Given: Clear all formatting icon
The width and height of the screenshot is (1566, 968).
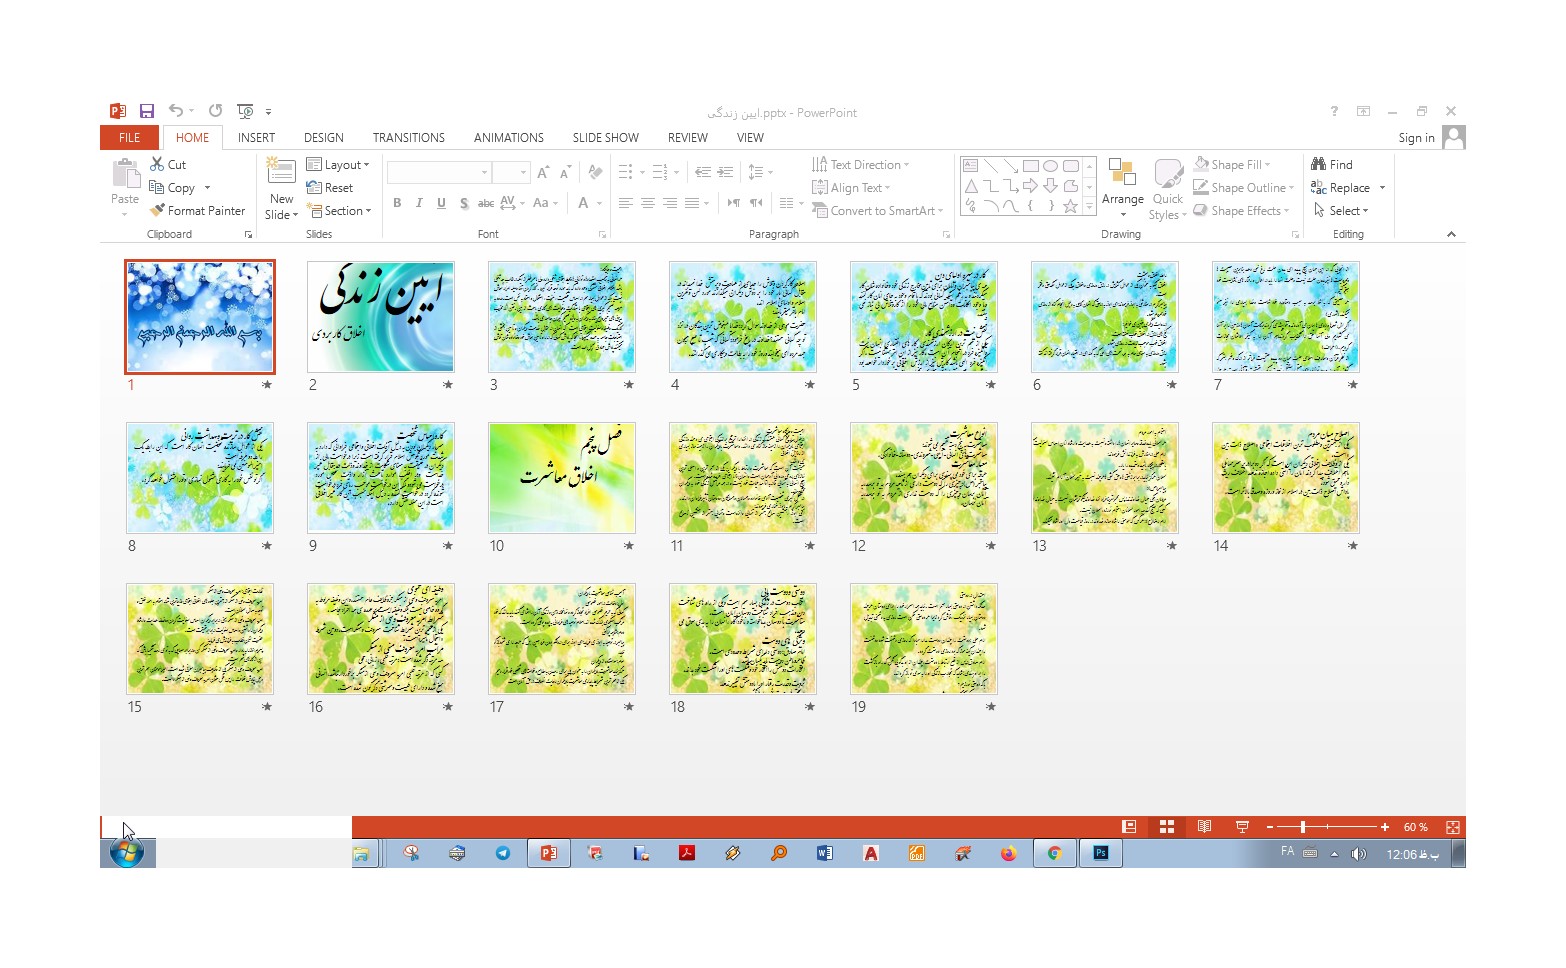Looking at the screenshot, I should tap(595, 172).
